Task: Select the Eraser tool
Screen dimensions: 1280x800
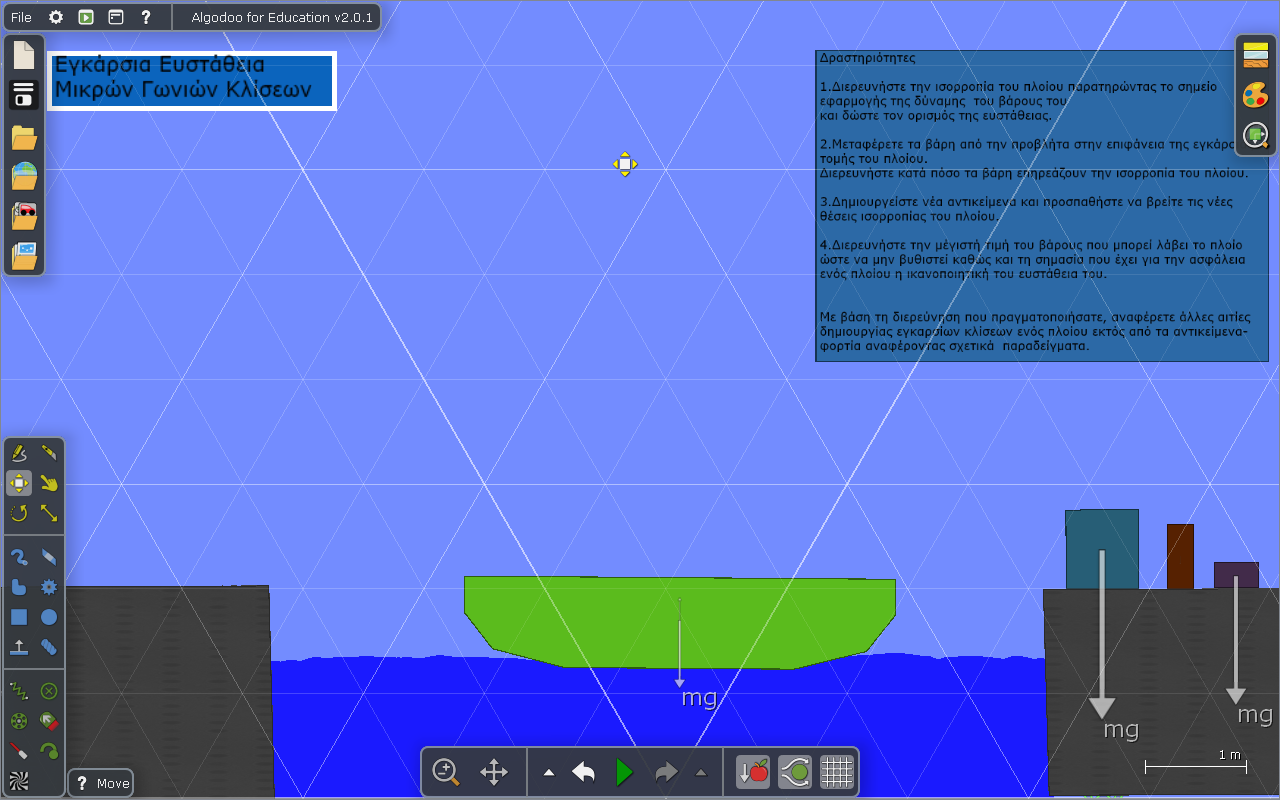Action: click(49, 557)
